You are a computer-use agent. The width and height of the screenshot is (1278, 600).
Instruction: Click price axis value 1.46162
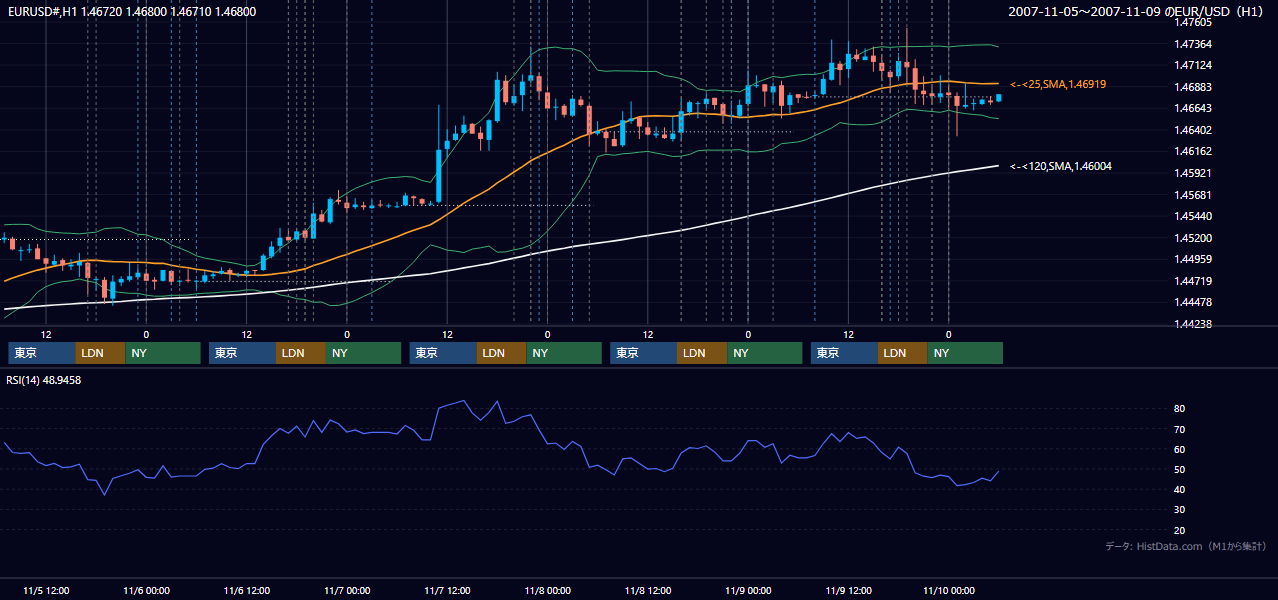click(x=1192, y=152)
